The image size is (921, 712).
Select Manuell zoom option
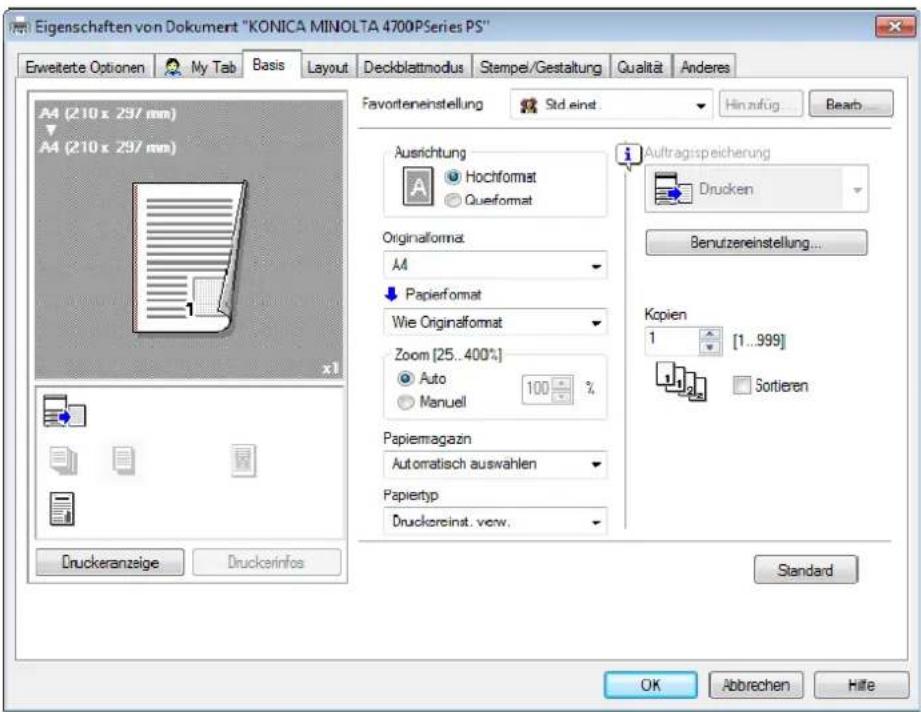[432, 402]
